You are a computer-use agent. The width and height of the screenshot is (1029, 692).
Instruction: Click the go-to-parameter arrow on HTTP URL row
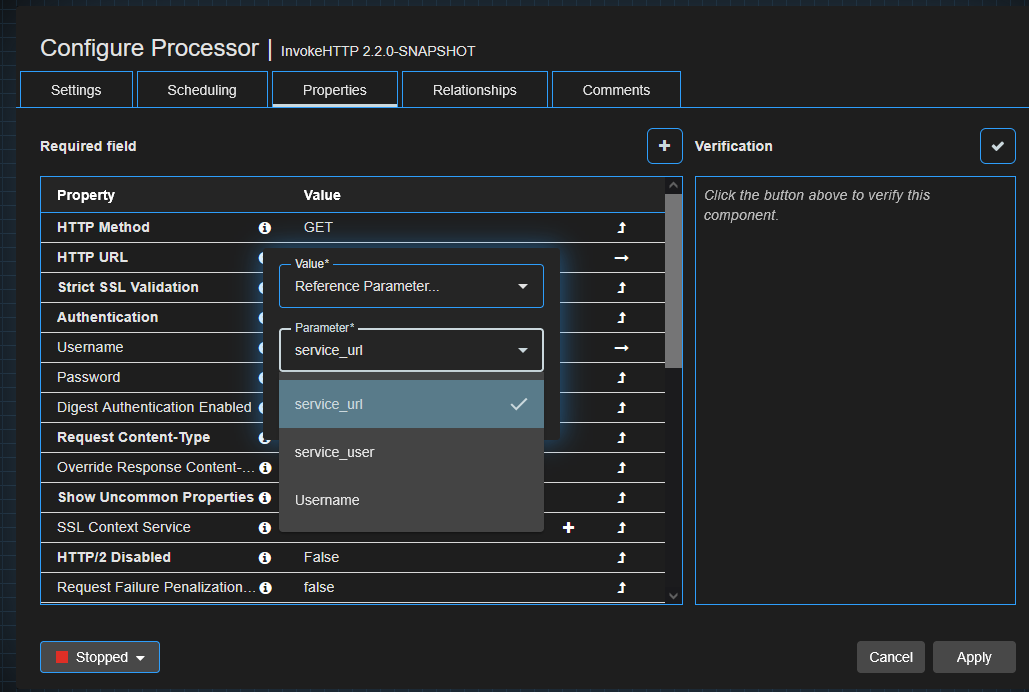[620, 257]
